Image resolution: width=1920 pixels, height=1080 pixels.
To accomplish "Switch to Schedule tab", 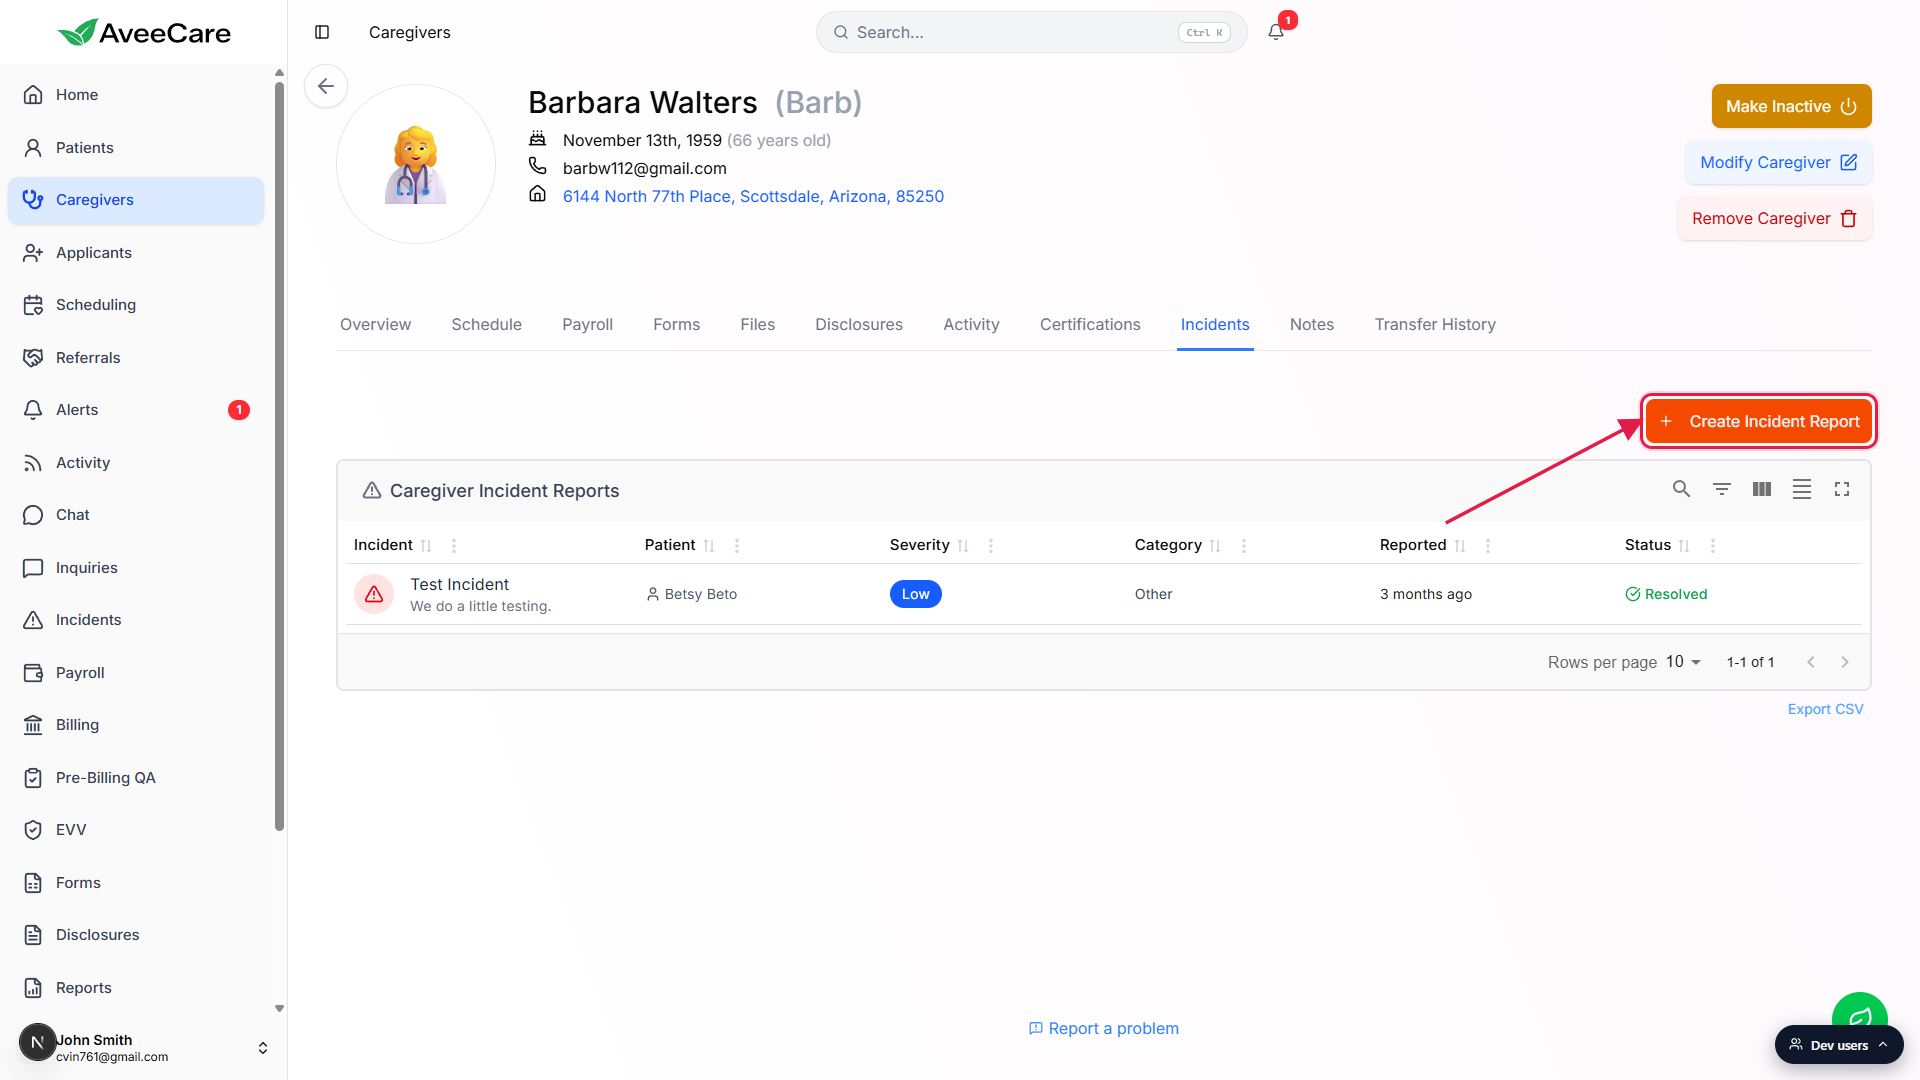I will pyautogui.click(x=486, y=325).
